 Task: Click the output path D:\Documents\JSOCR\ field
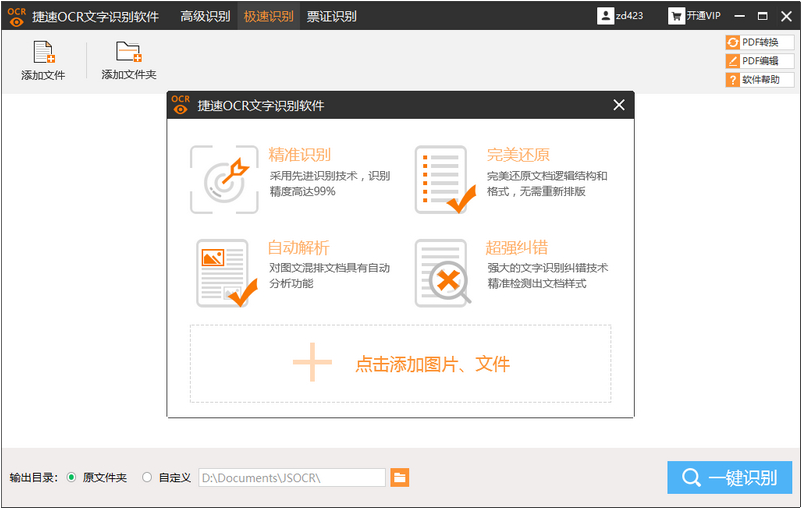[x=291, y=477]
